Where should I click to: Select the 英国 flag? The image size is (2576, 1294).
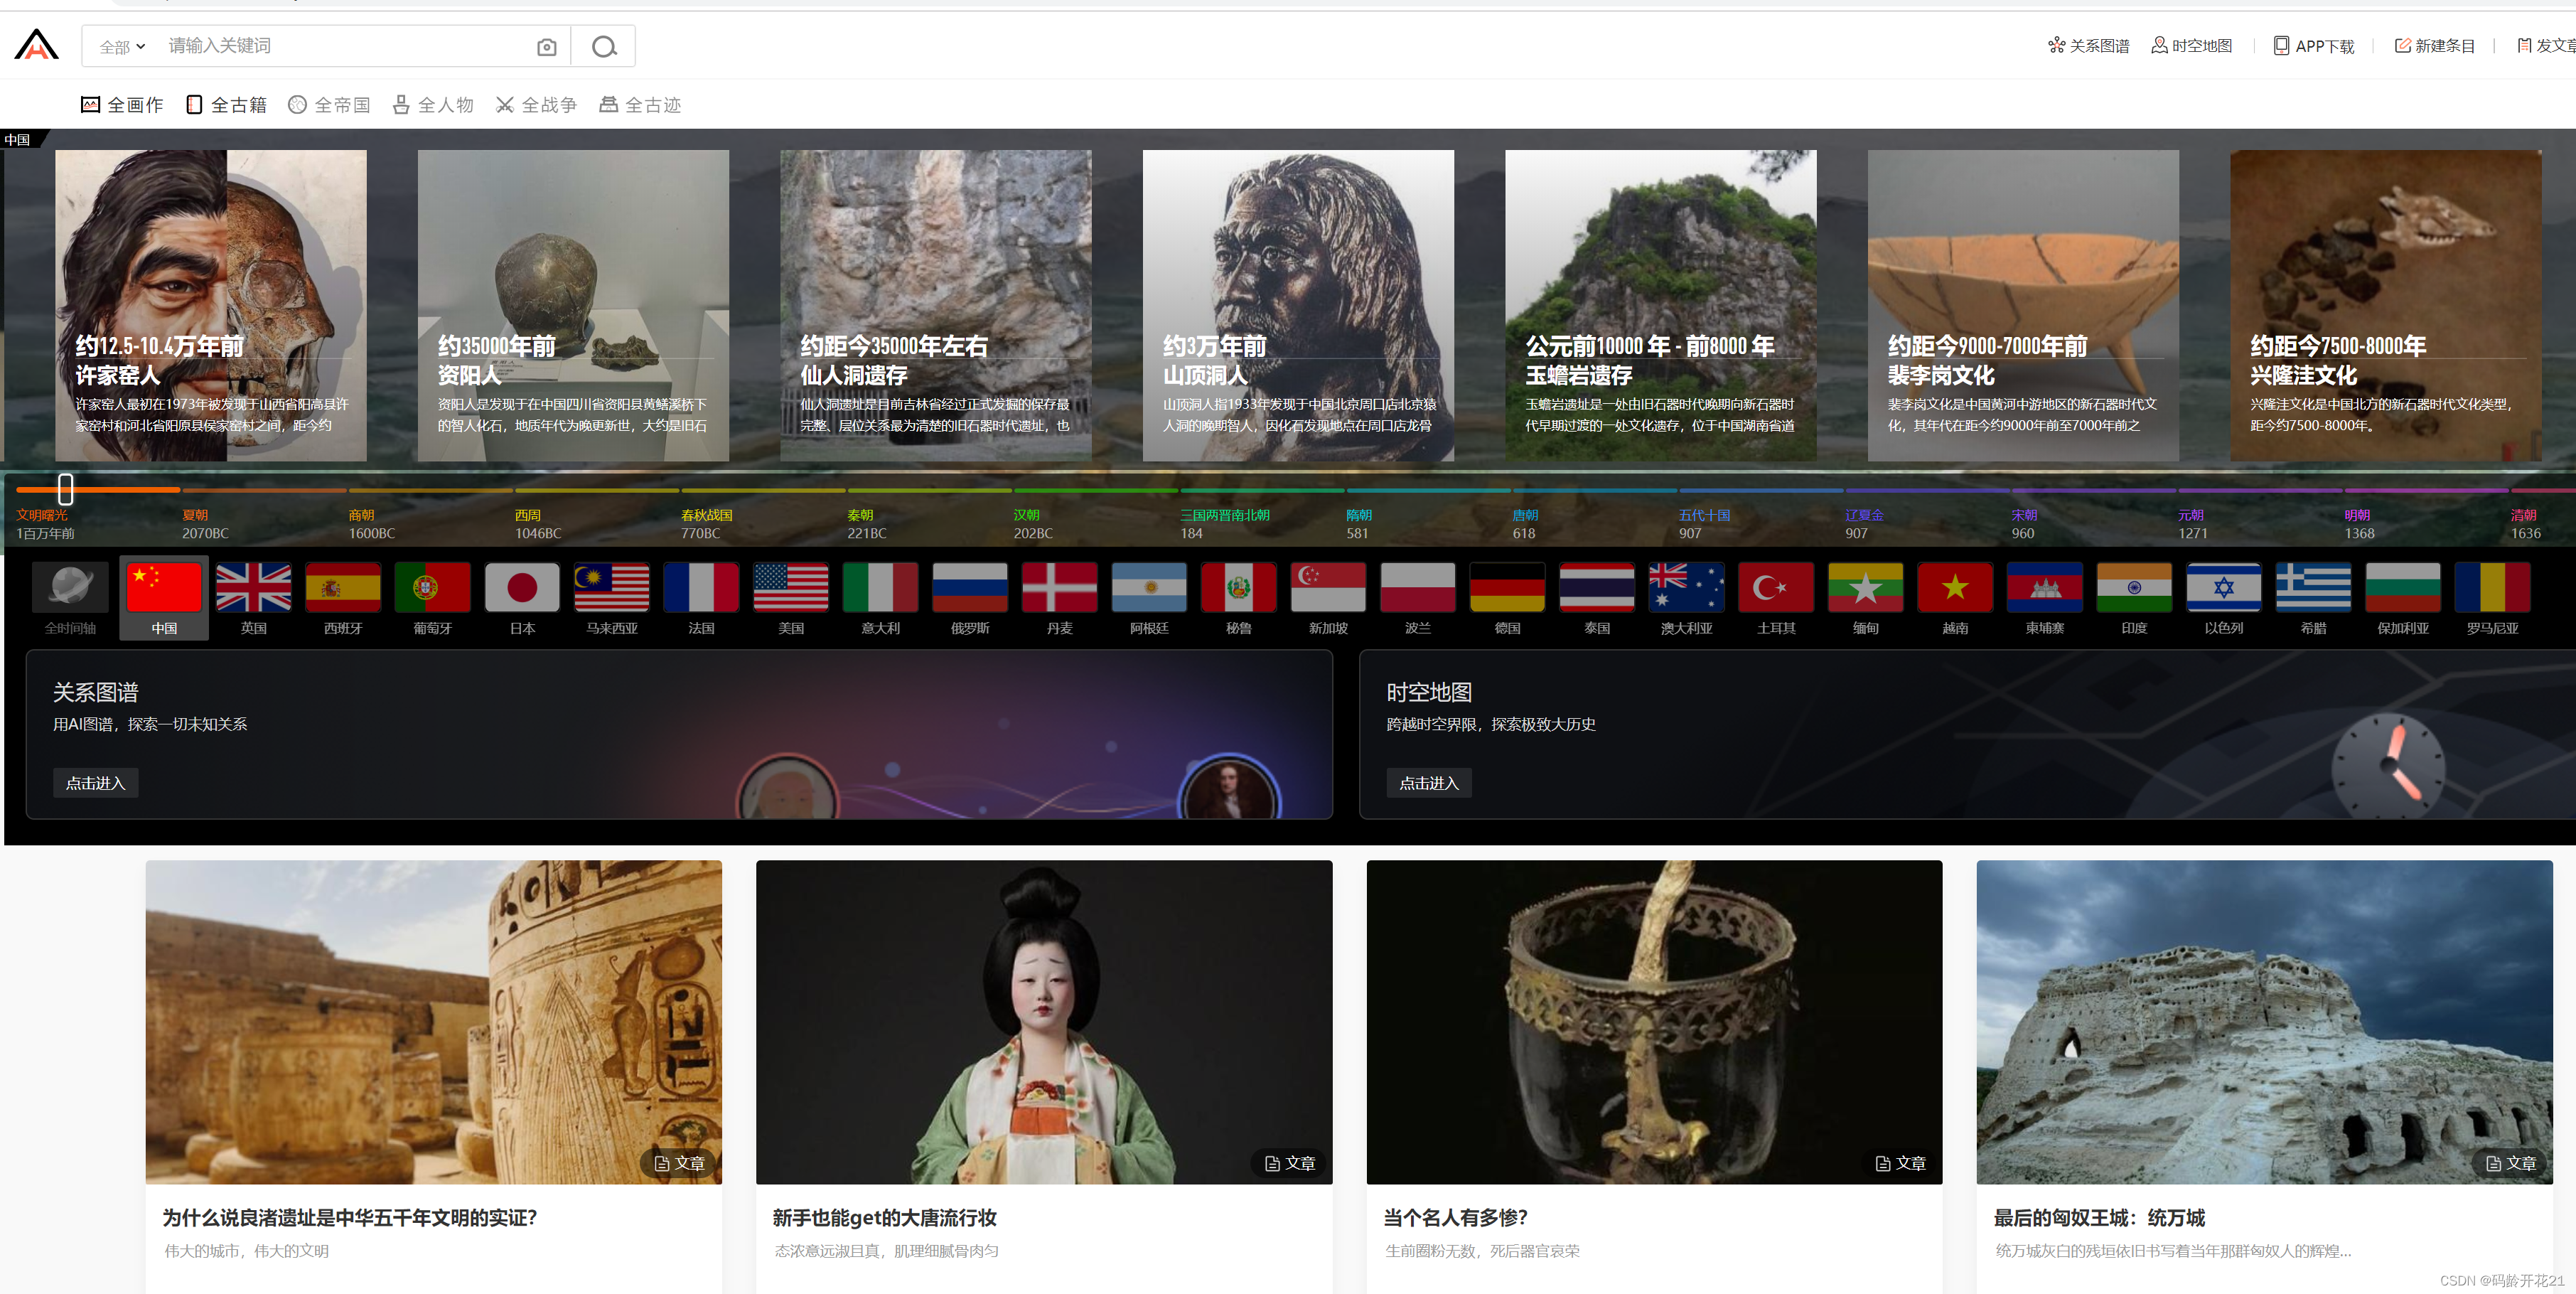coord(254,588)
